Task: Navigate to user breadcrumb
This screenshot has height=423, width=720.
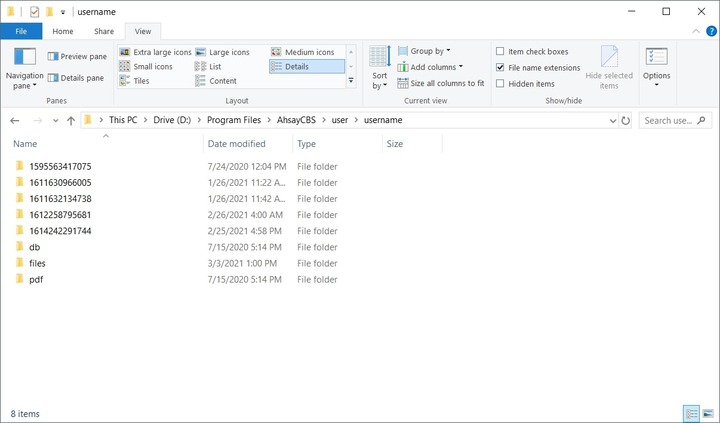Action: [340, 120]
